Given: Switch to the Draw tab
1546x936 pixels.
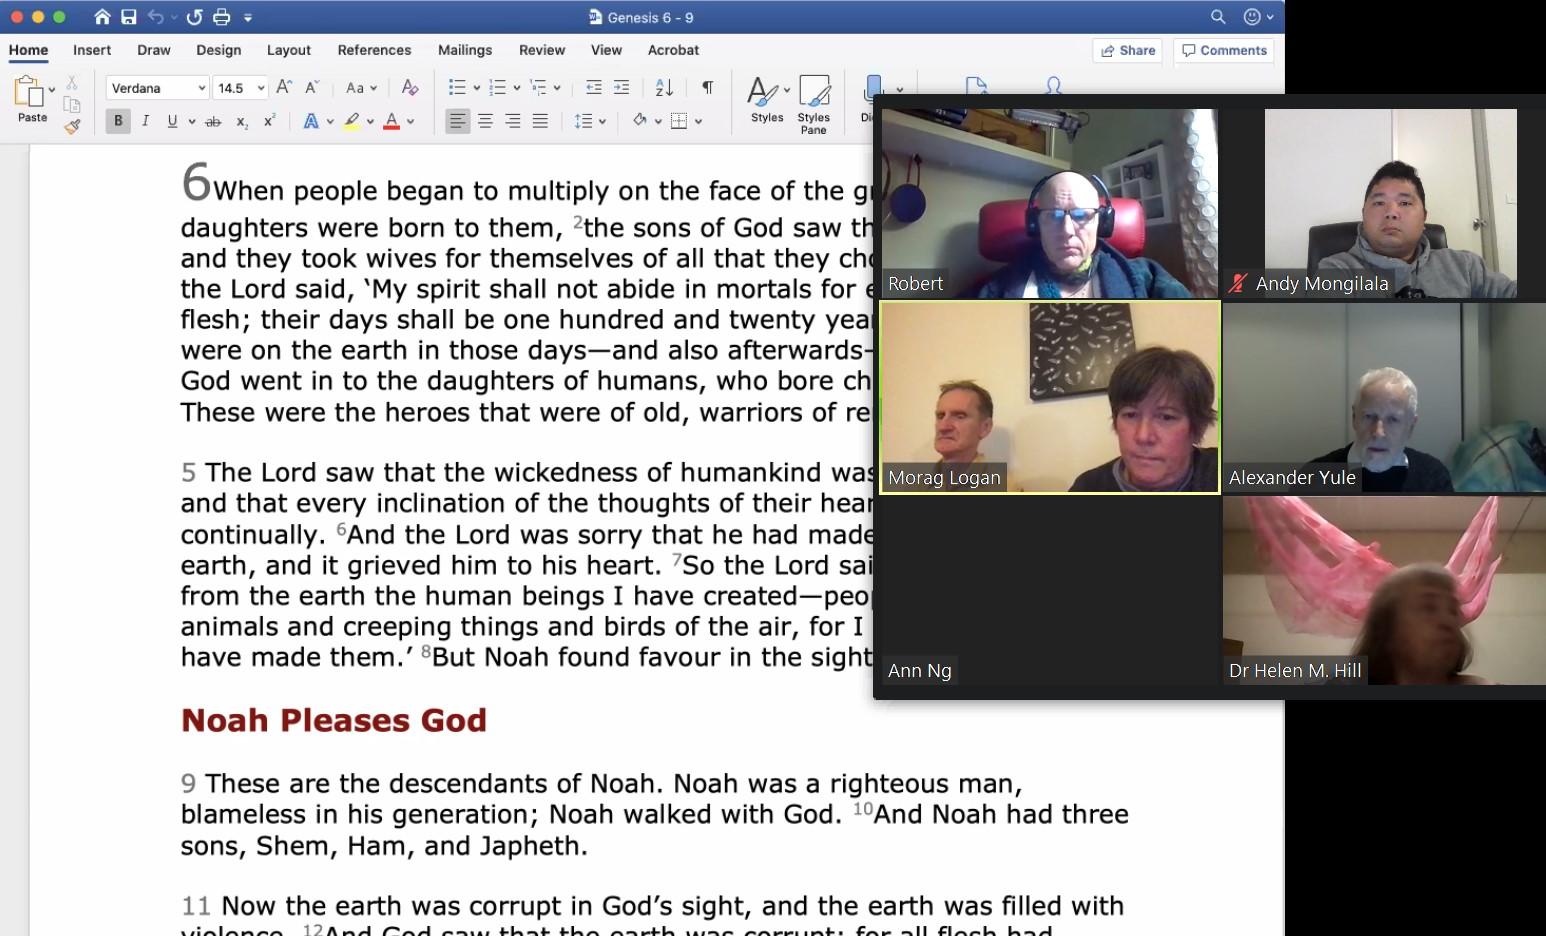Looking at the screenshot, I should click(154, 50).
